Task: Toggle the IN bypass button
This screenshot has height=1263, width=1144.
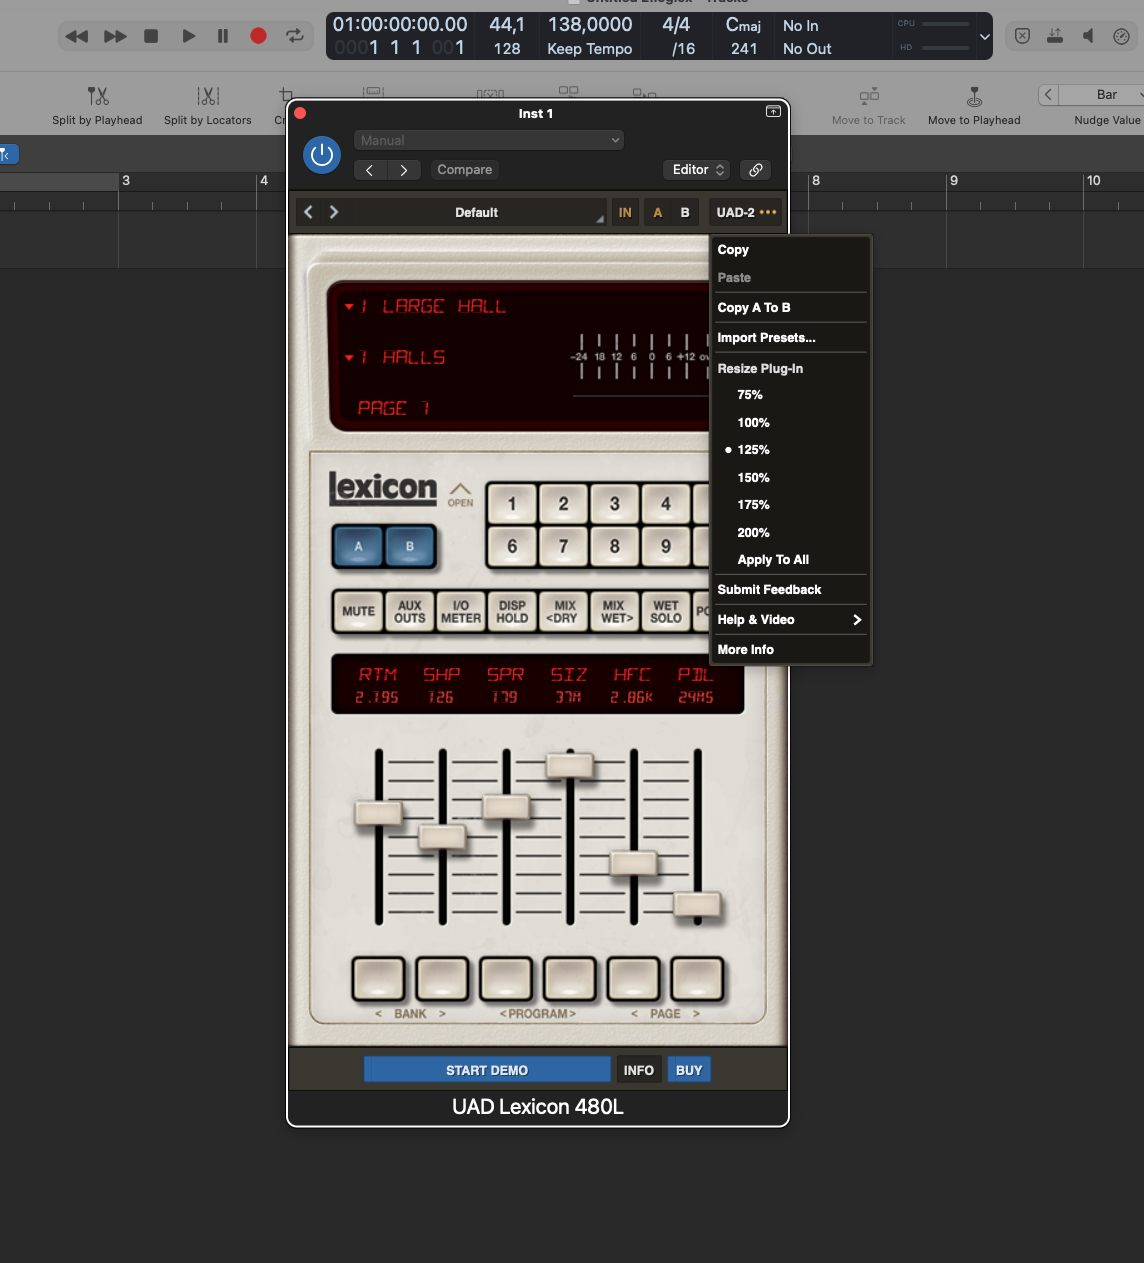Action: (x=625, y=212)
